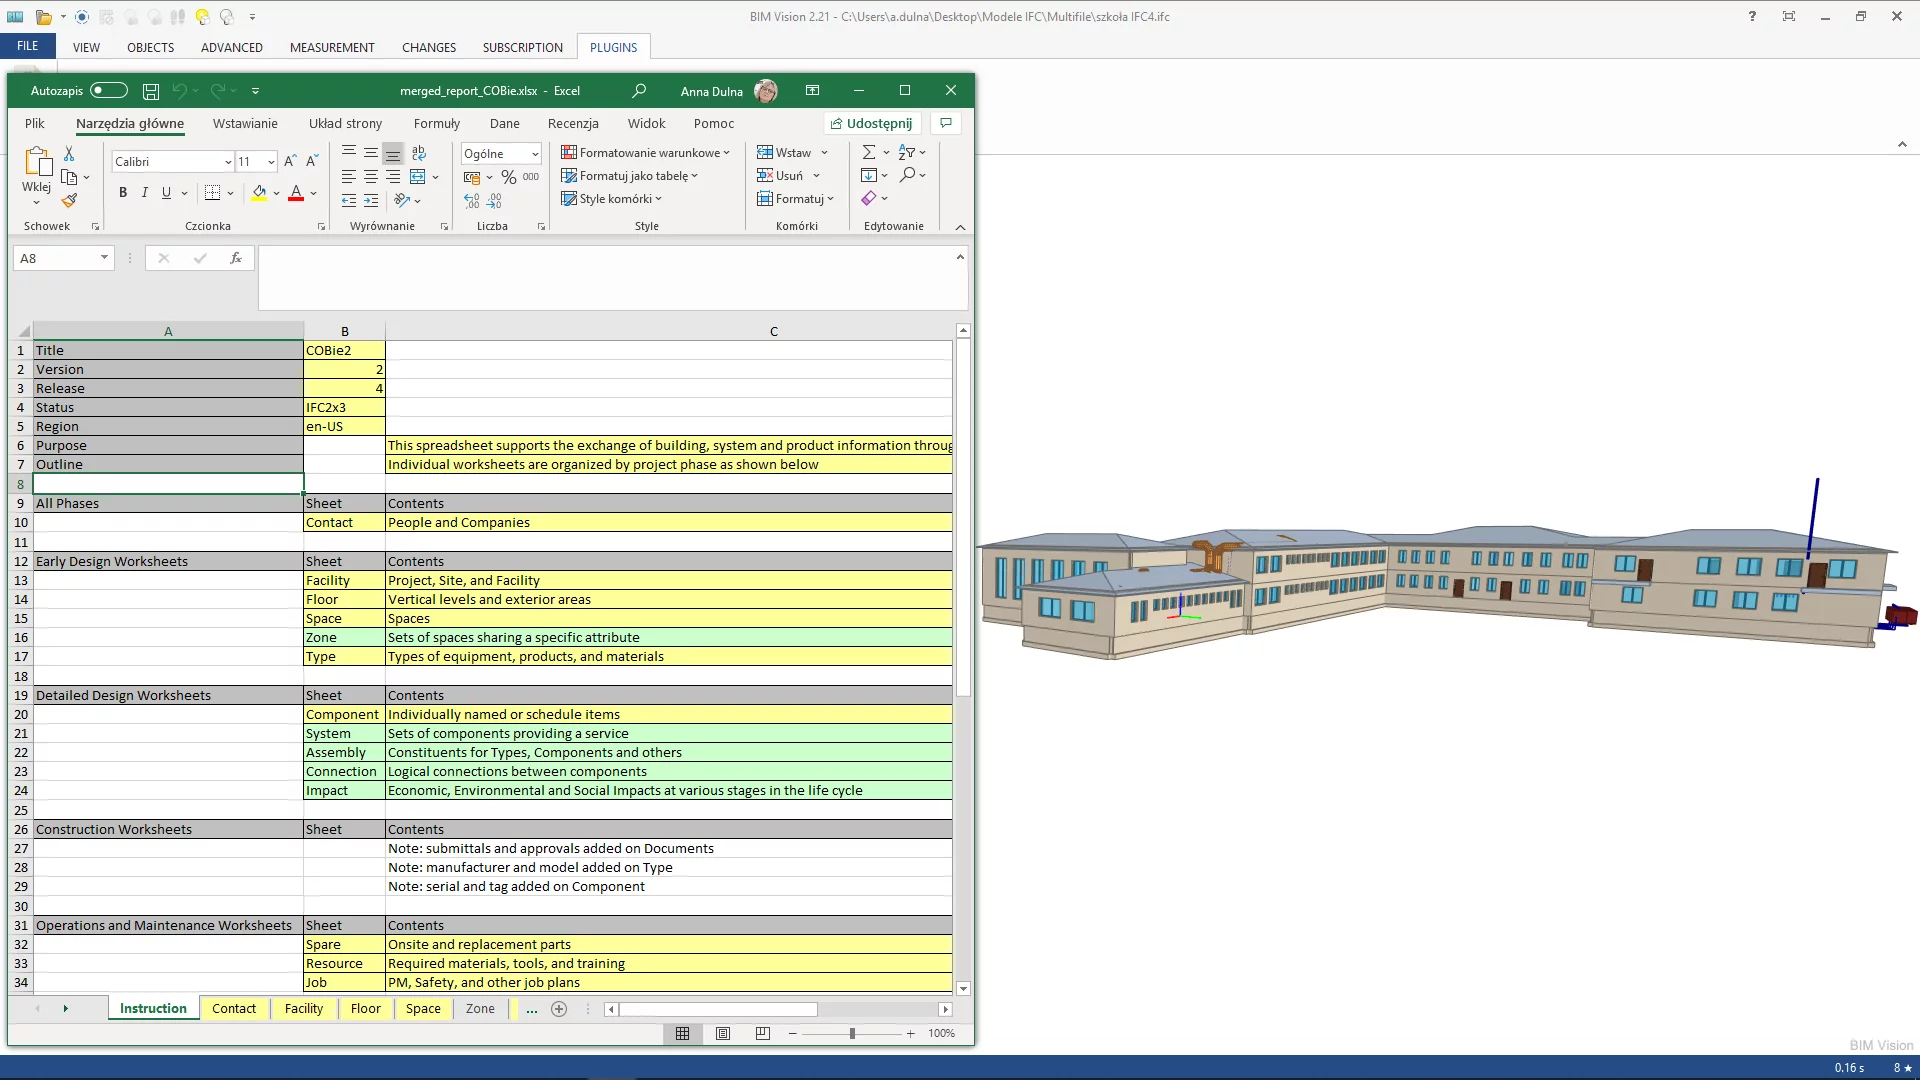Viewport: 1920px width, 1080px height.
Task: Click the AutoSum sigma icon
Action: (x=868, y=153)
